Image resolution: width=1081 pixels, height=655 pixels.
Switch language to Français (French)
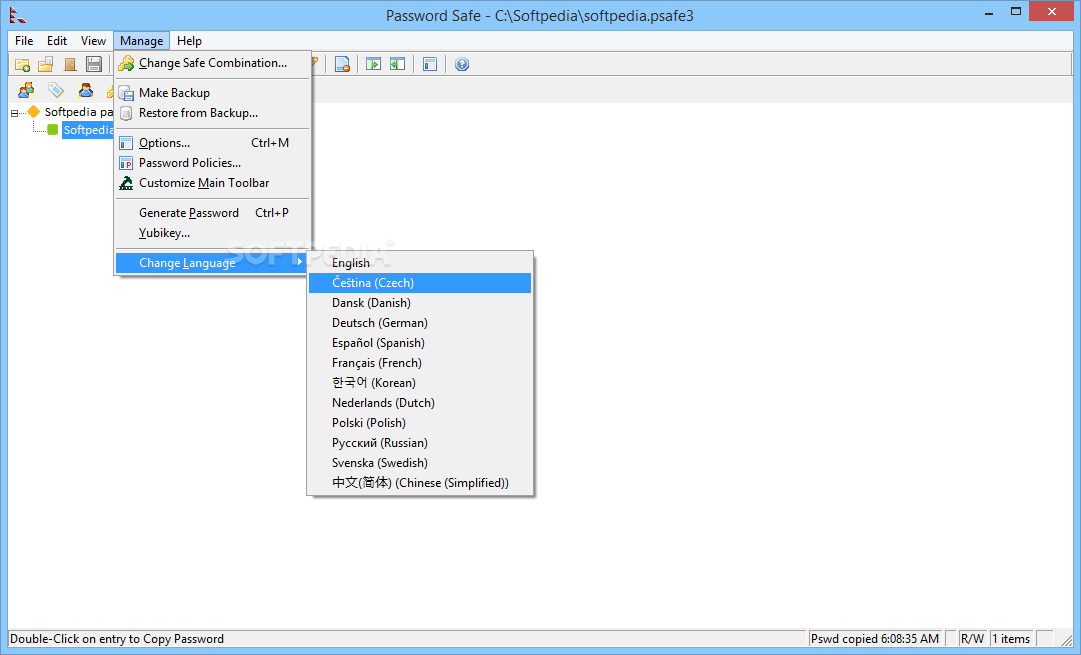point(420,363)
